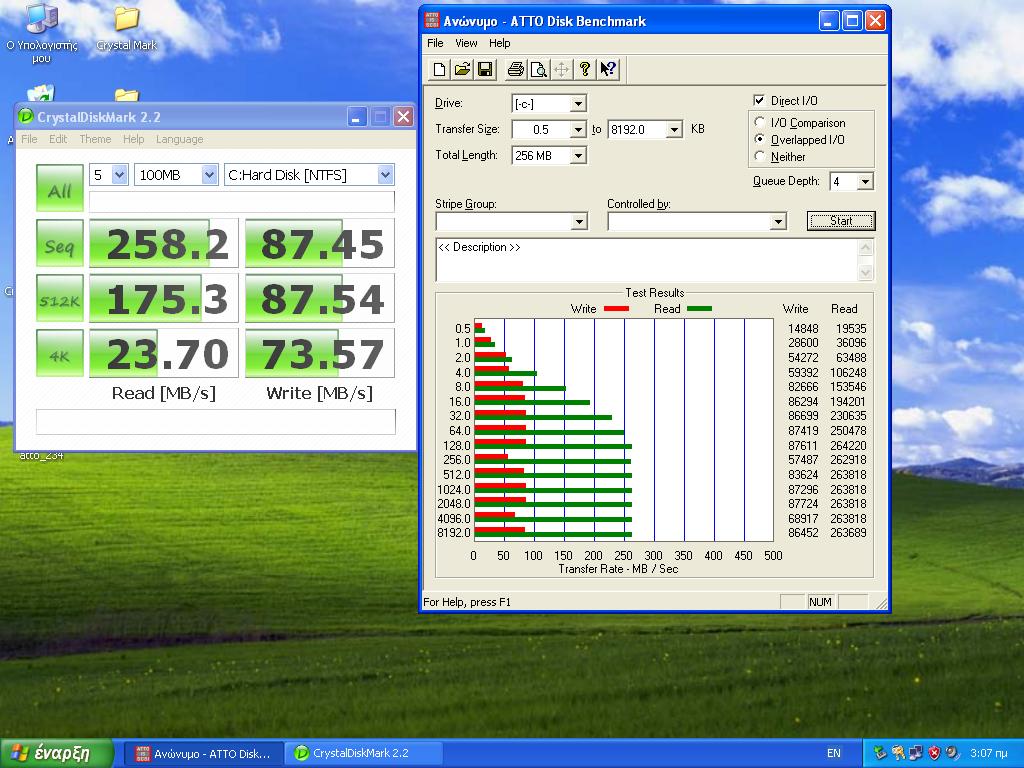
Task: Click the Start button in ATTO
Action: 841,221
